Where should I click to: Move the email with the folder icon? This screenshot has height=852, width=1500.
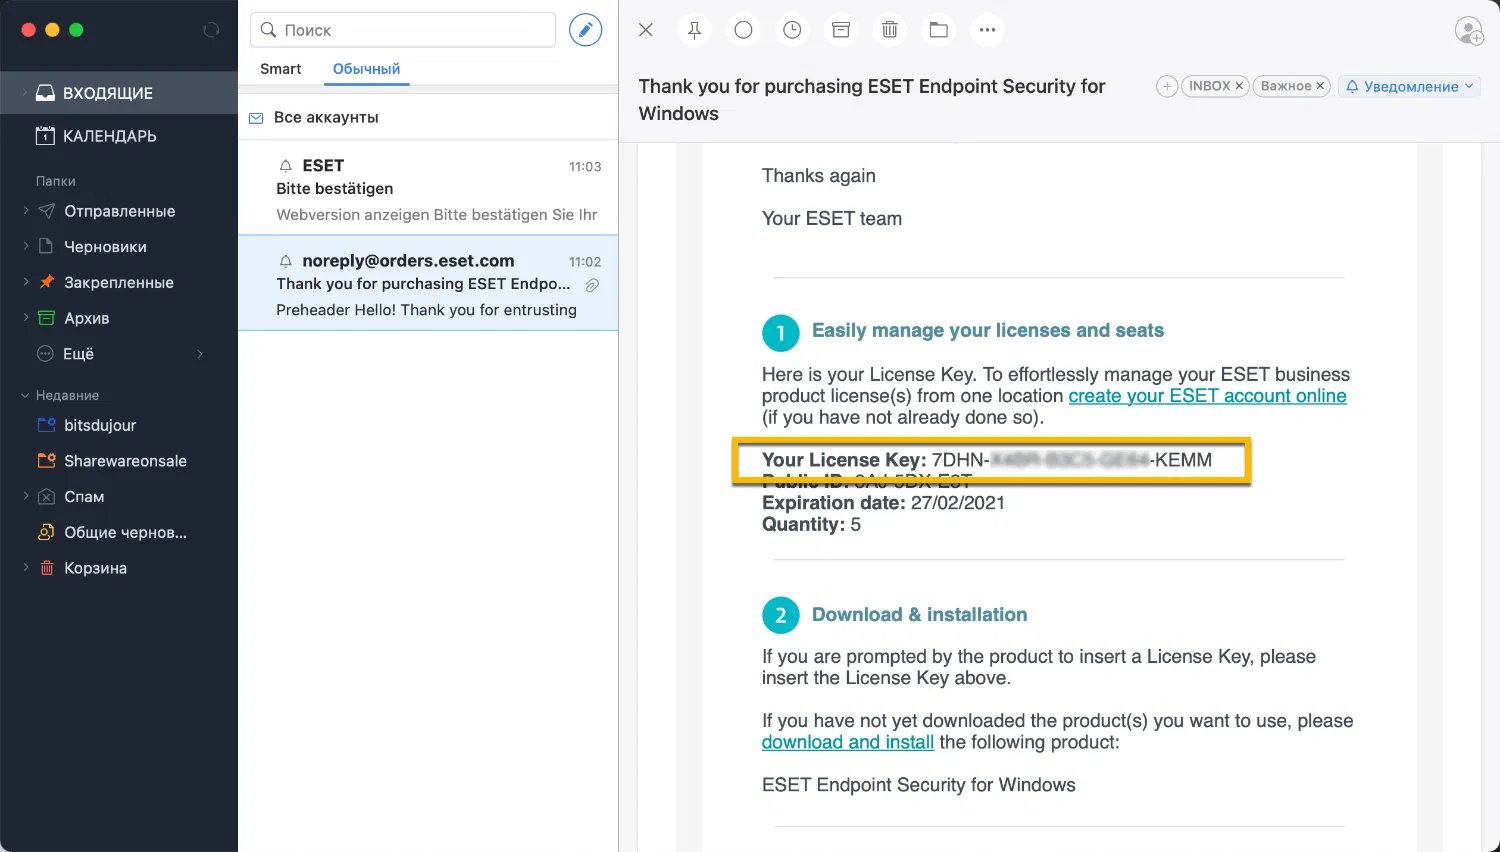point(938,30)
